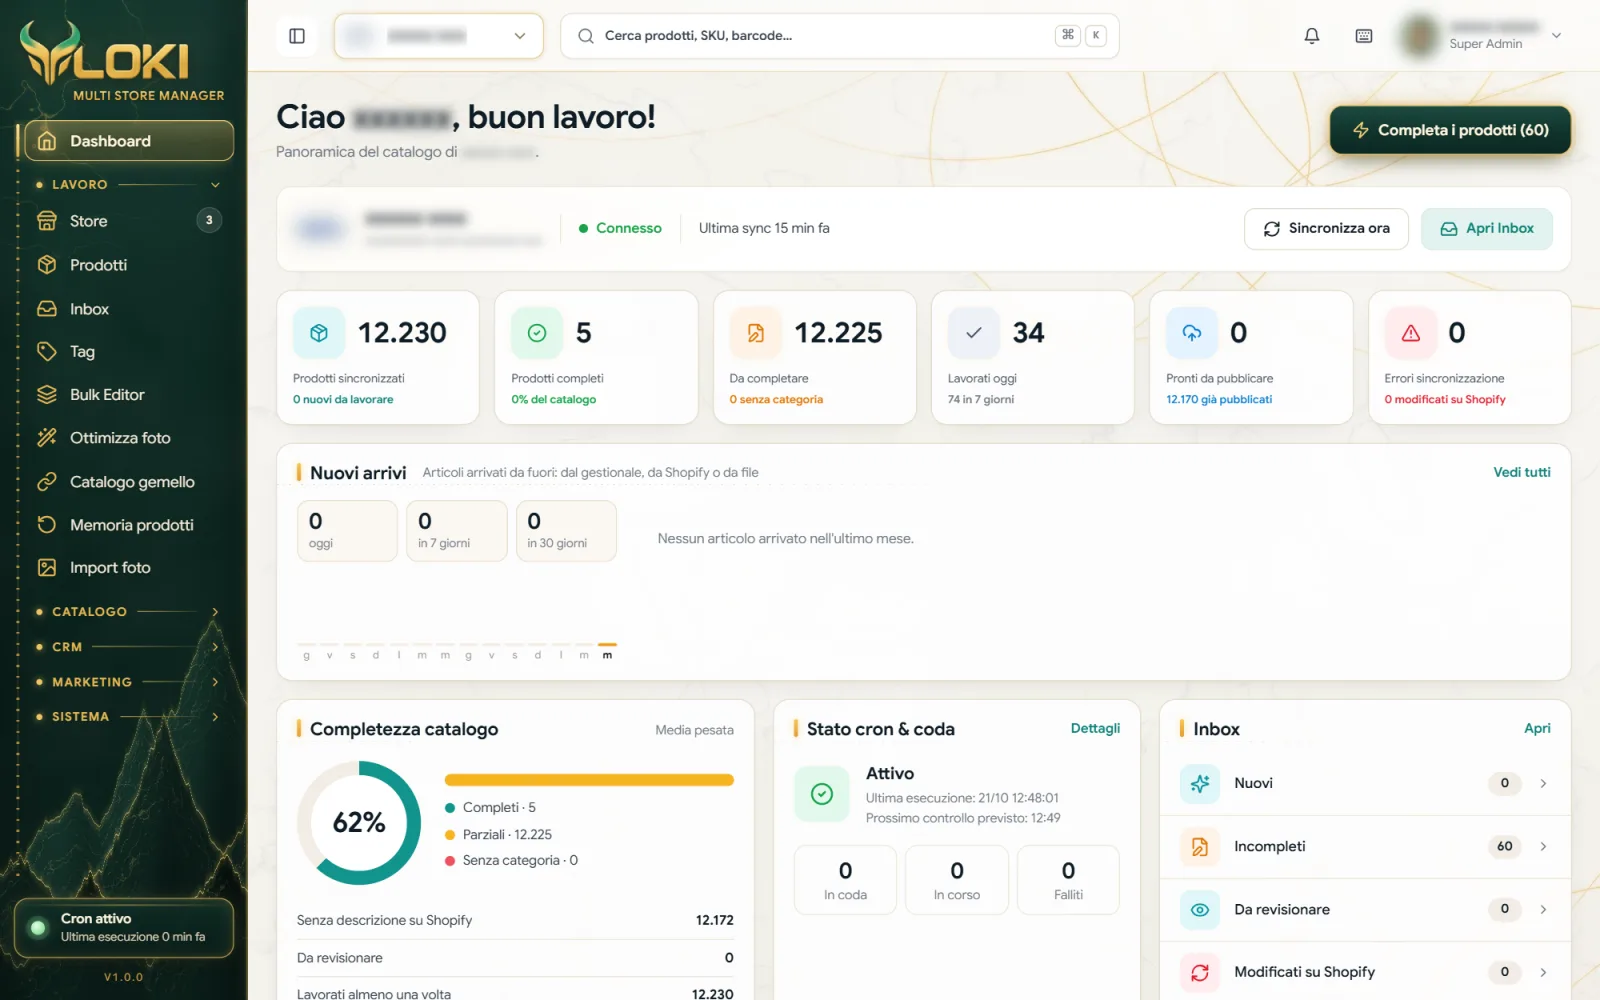Image resolution: width=1600 pixels, height=1000 pixels.
Task: Go to Dashboard in sidebar
Action: 129,141
